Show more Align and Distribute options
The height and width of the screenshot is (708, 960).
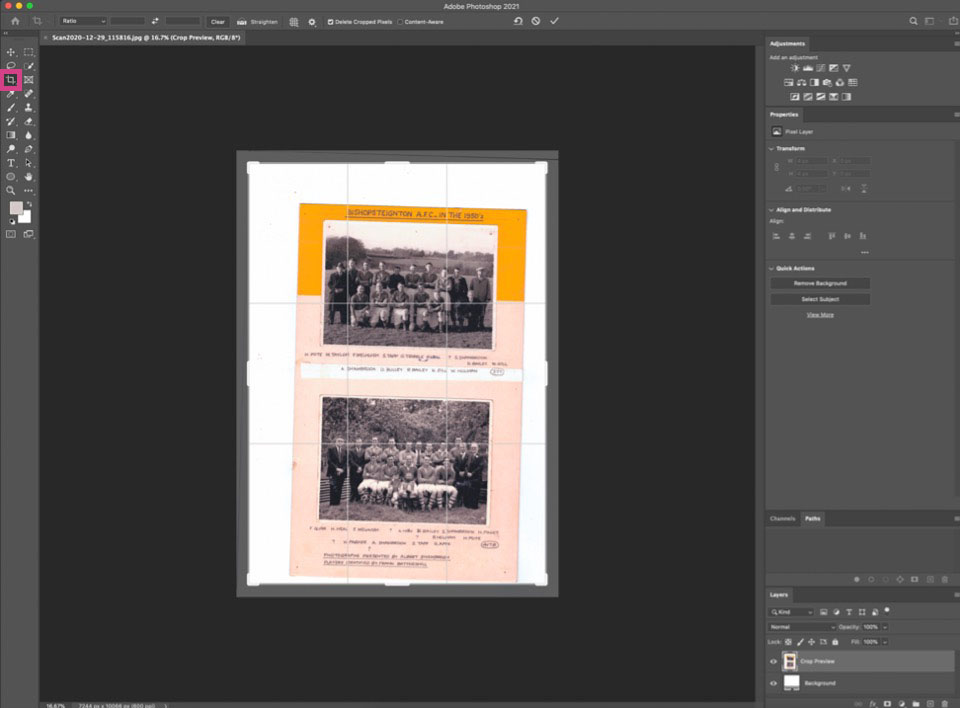coord(864,252)
